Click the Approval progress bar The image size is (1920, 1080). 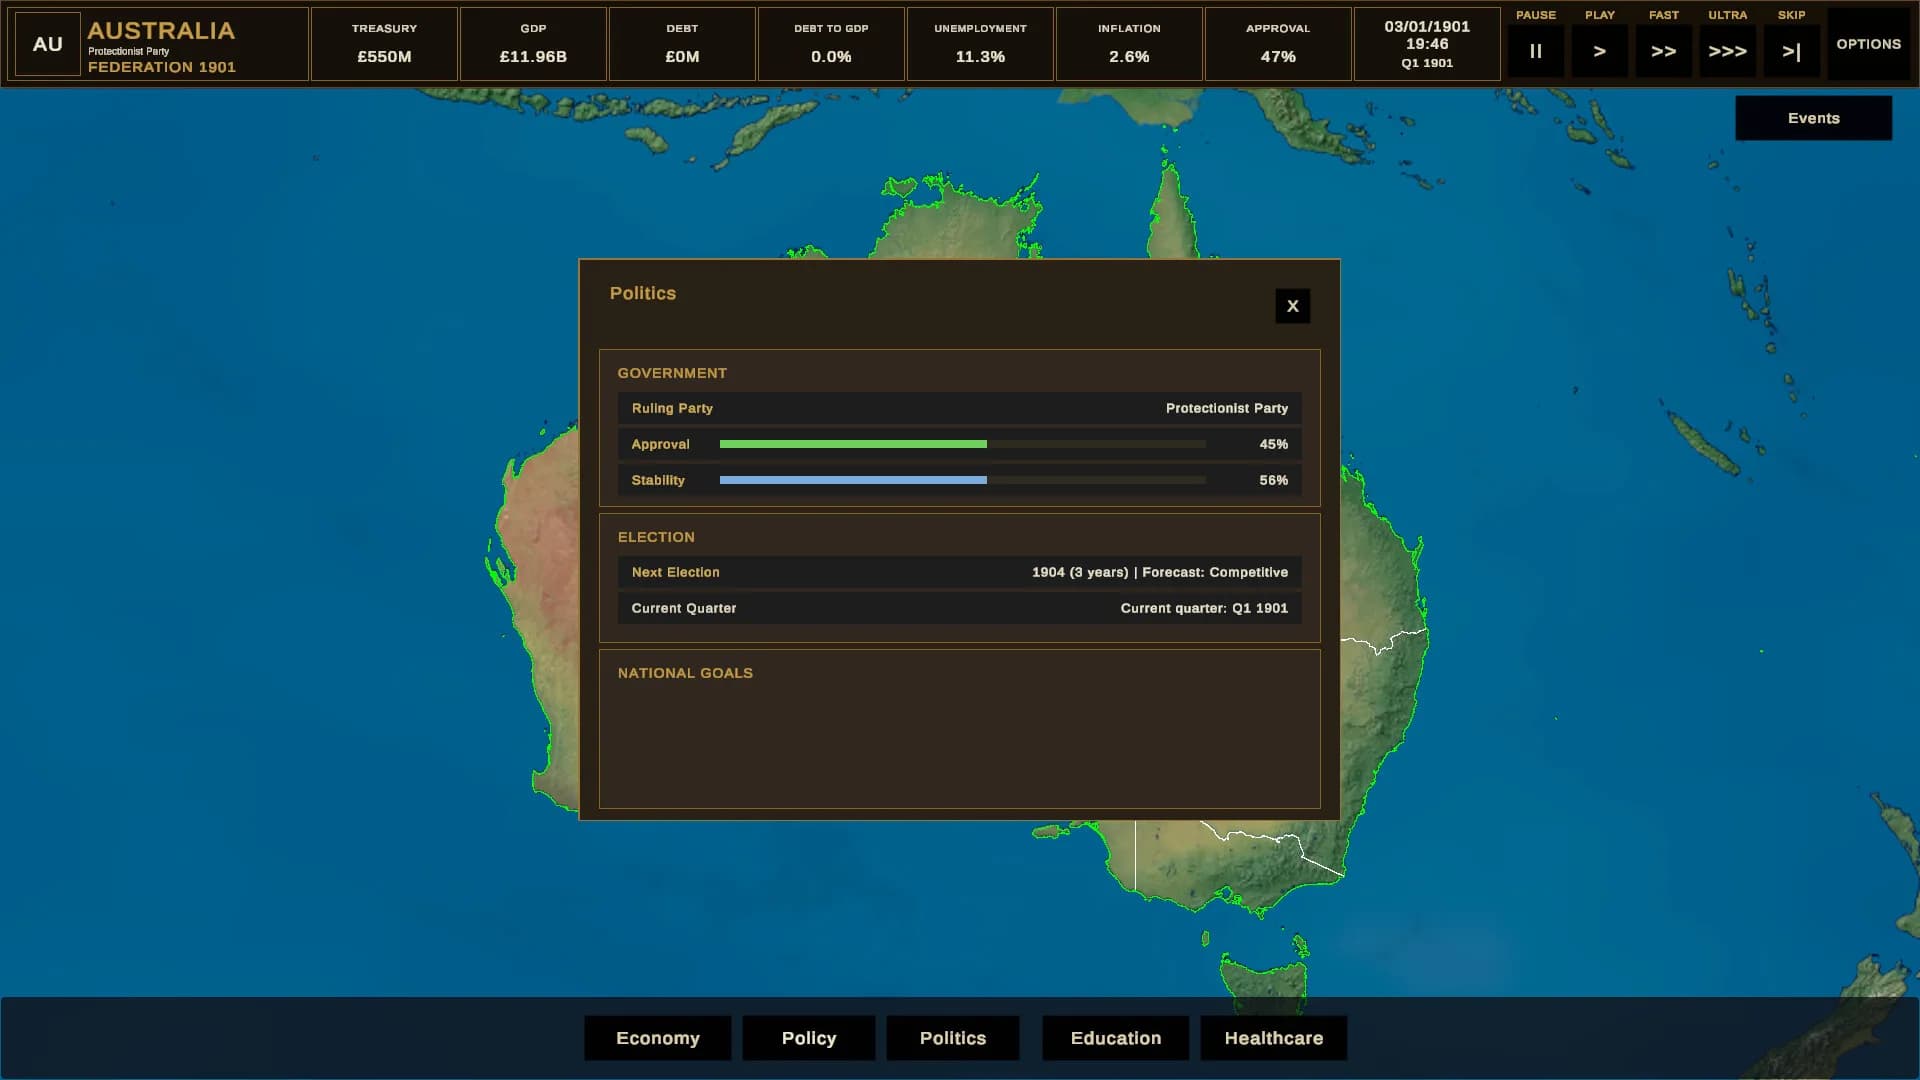pos(963,444)
